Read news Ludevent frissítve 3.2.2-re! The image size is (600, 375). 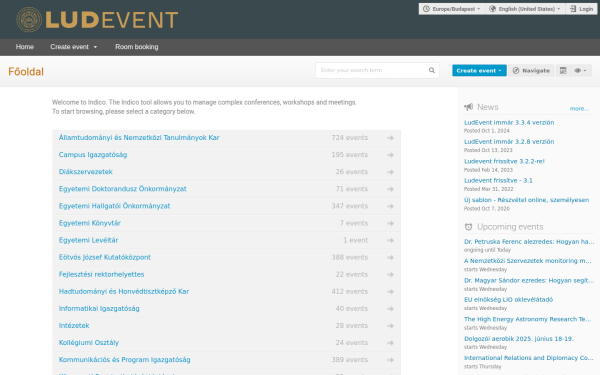click(x=504, y=161)
